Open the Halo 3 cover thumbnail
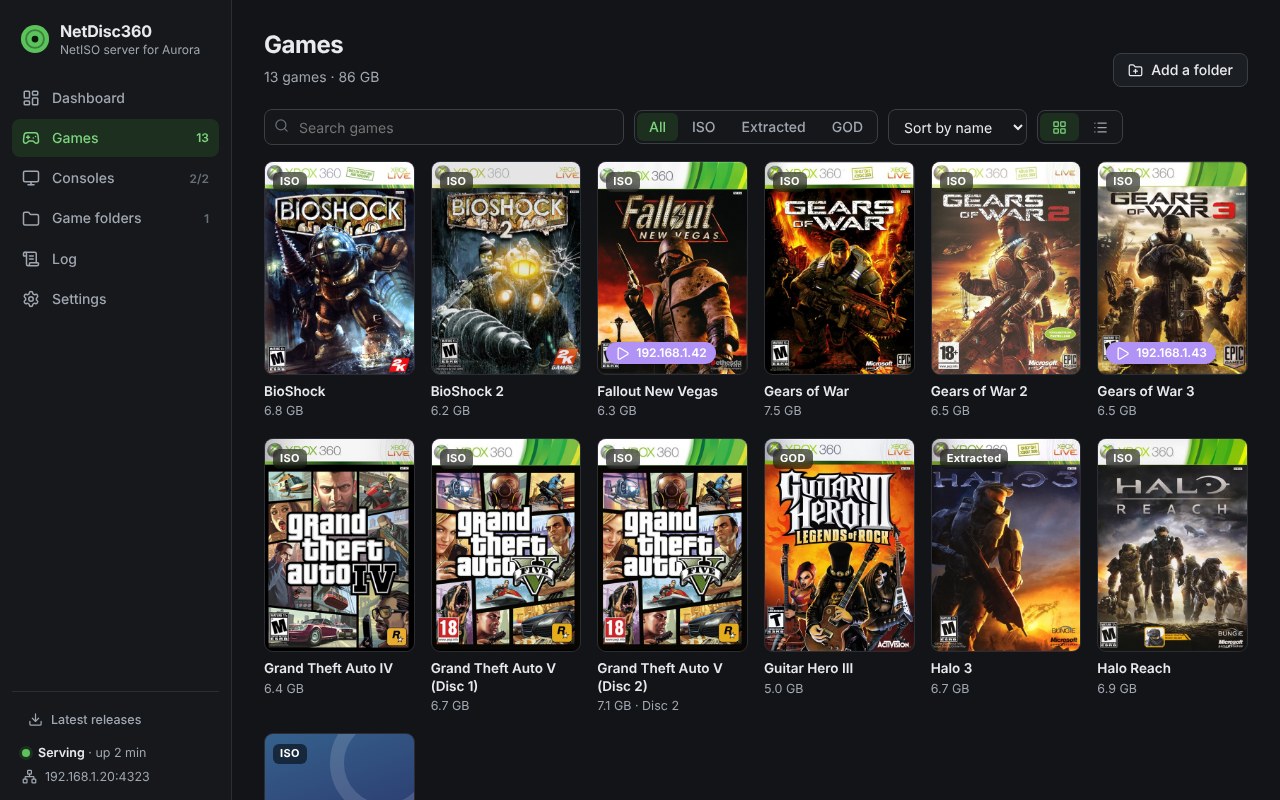 (1006, 545)
